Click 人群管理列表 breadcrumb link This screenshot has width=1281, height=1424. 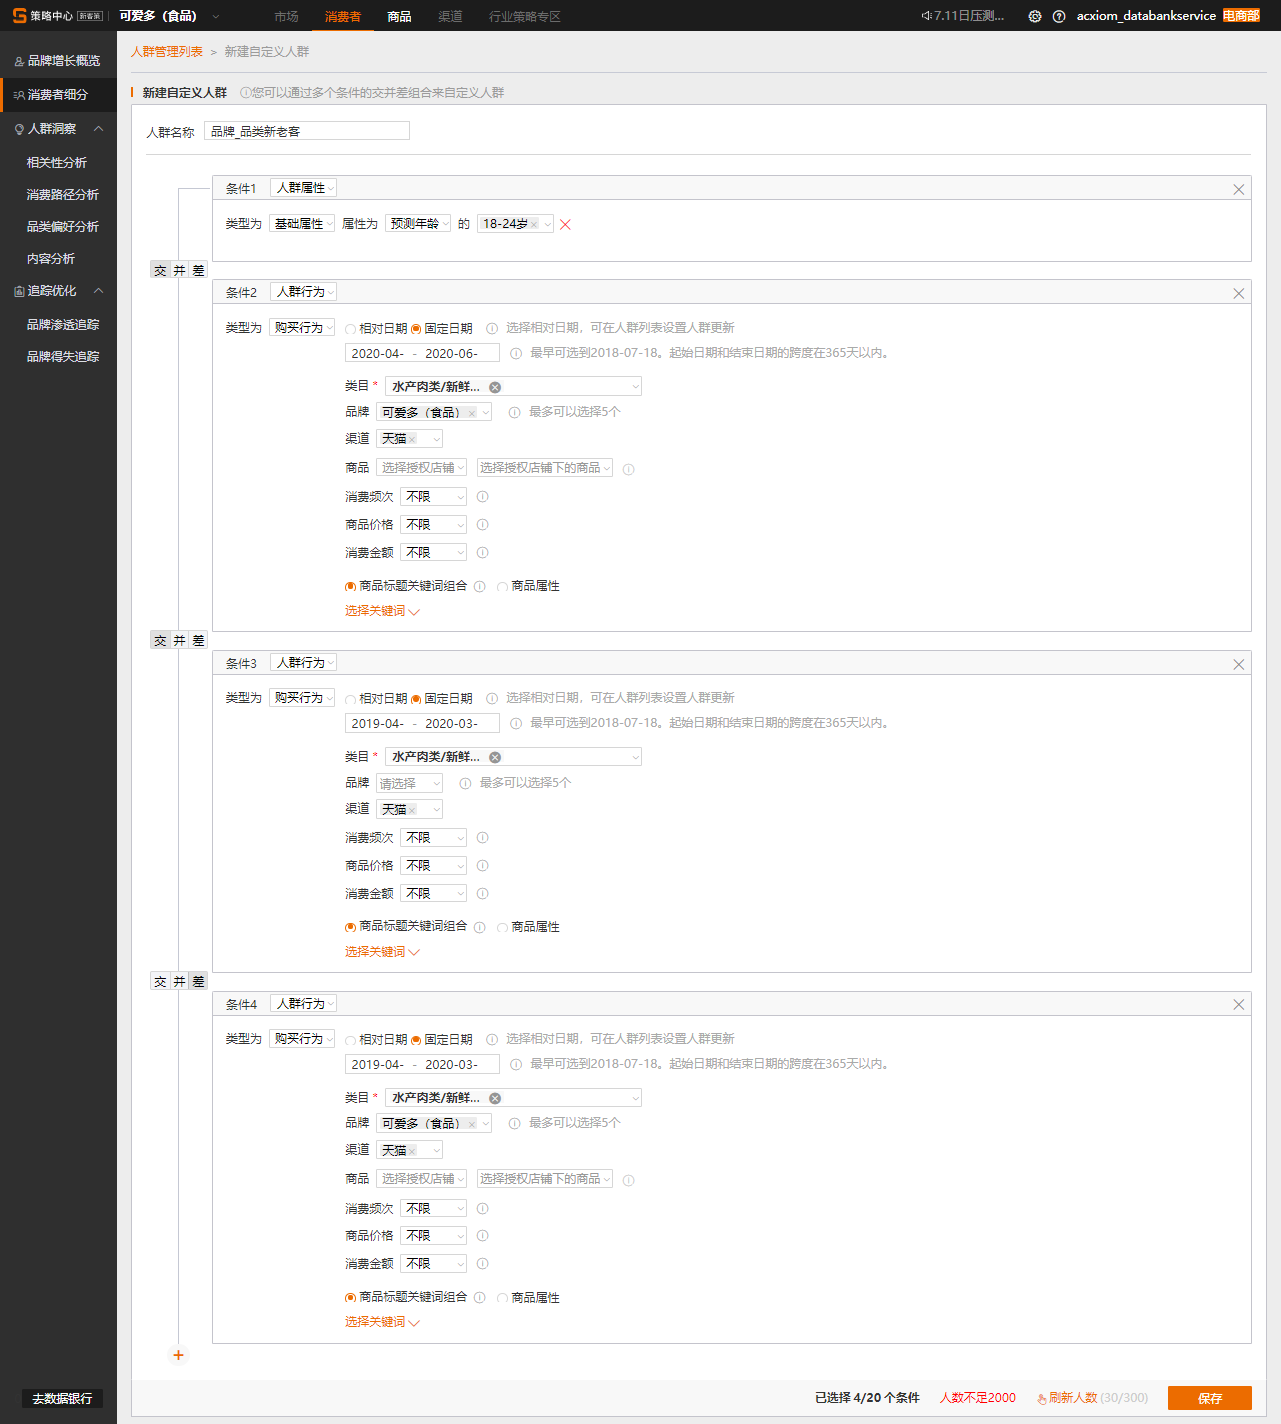click(x=167, y=52)
